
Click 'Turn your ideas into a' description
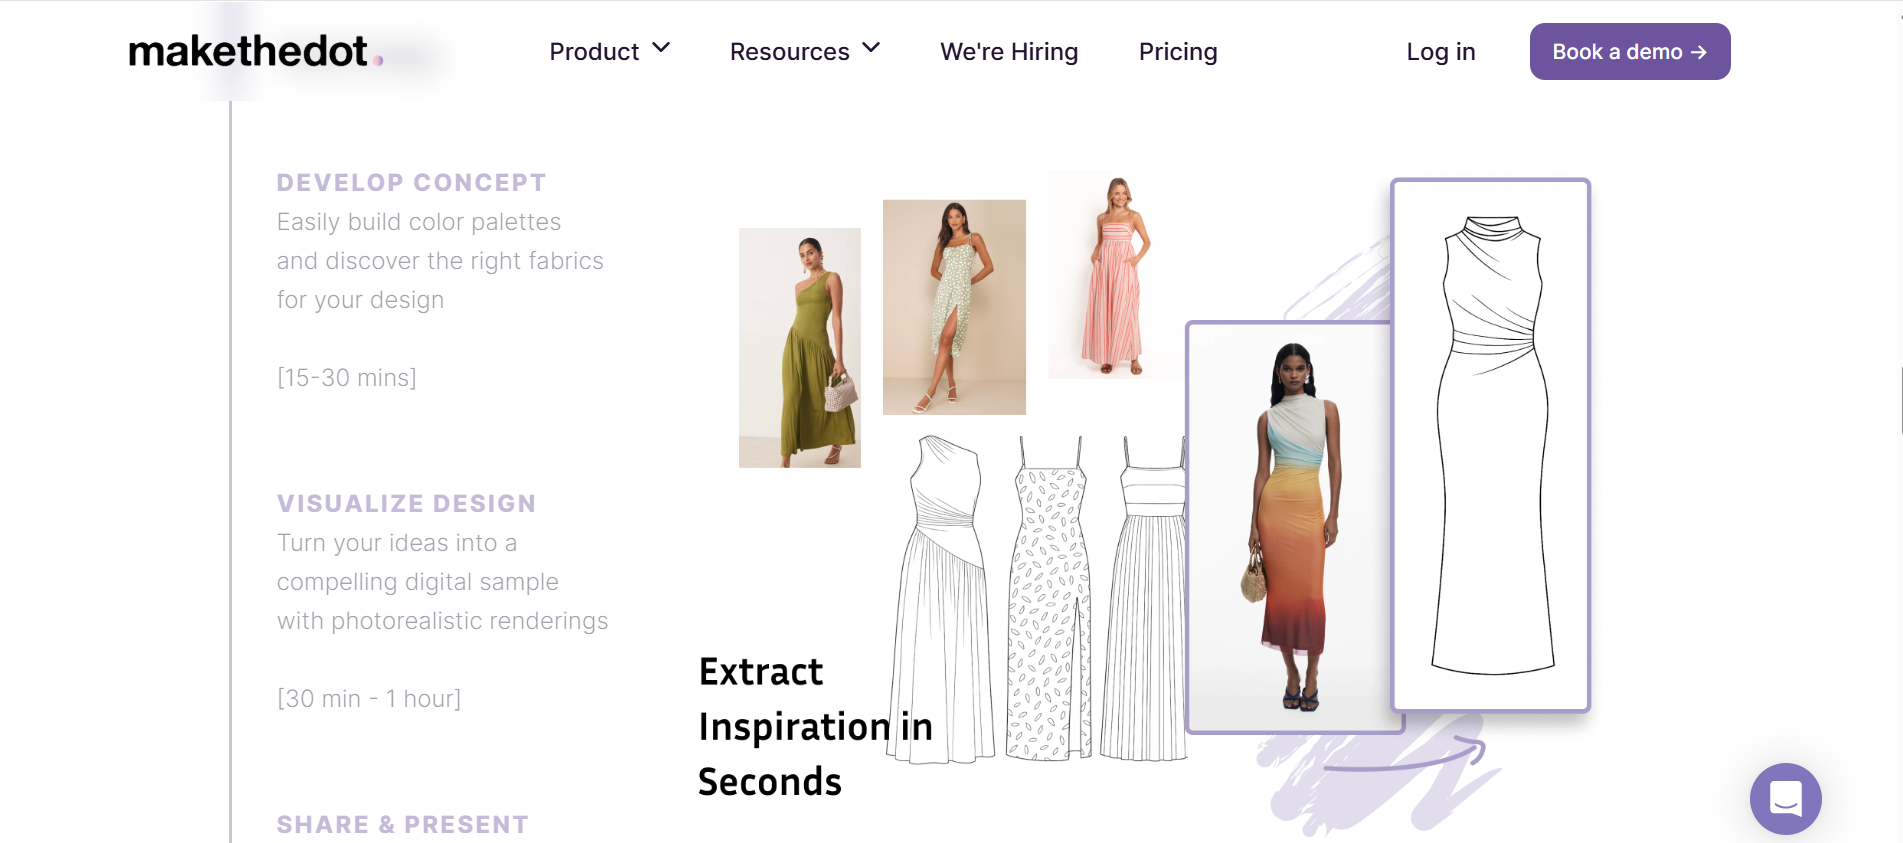[397, 543]
